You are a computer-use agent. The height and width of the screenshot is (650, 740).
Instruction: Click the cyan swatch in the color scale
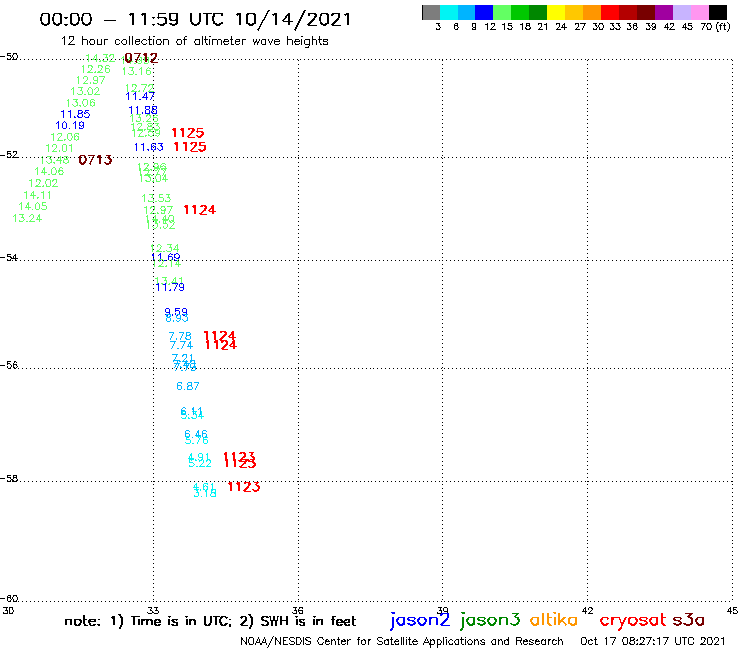[449, 12]
